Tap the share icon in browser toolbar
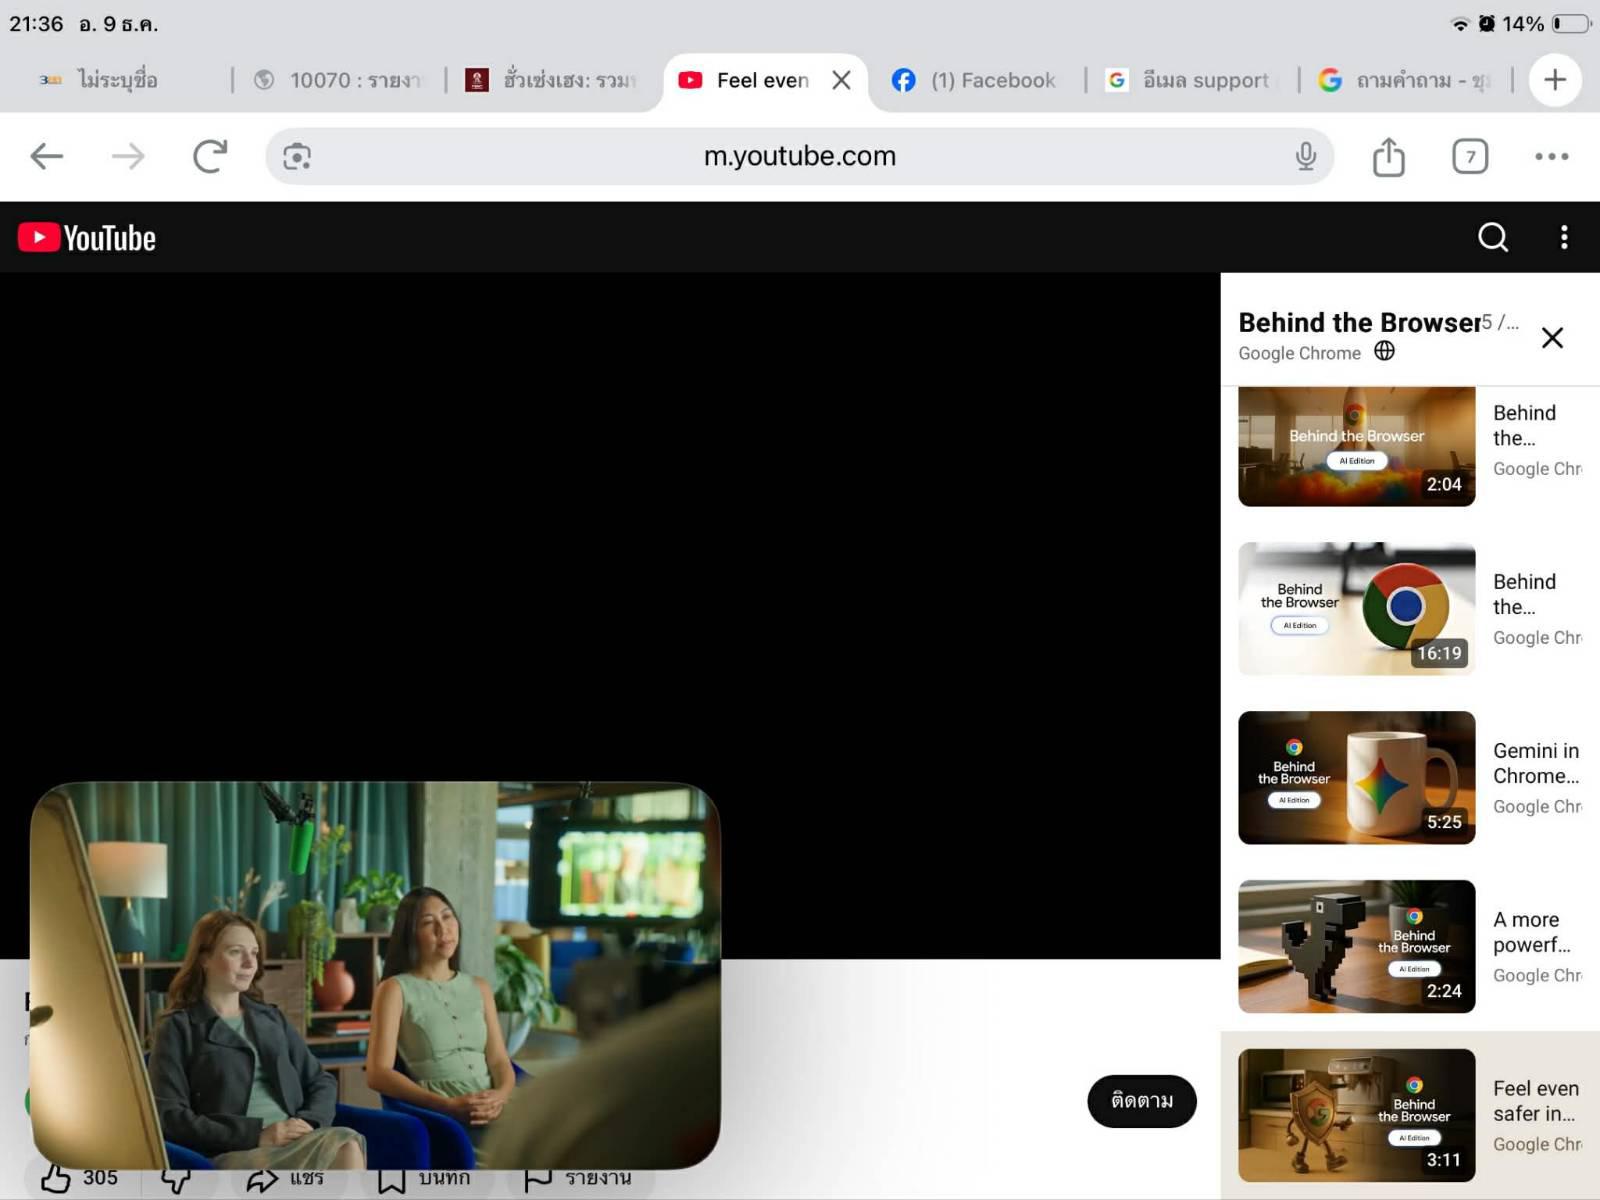 pos(1388,157)
